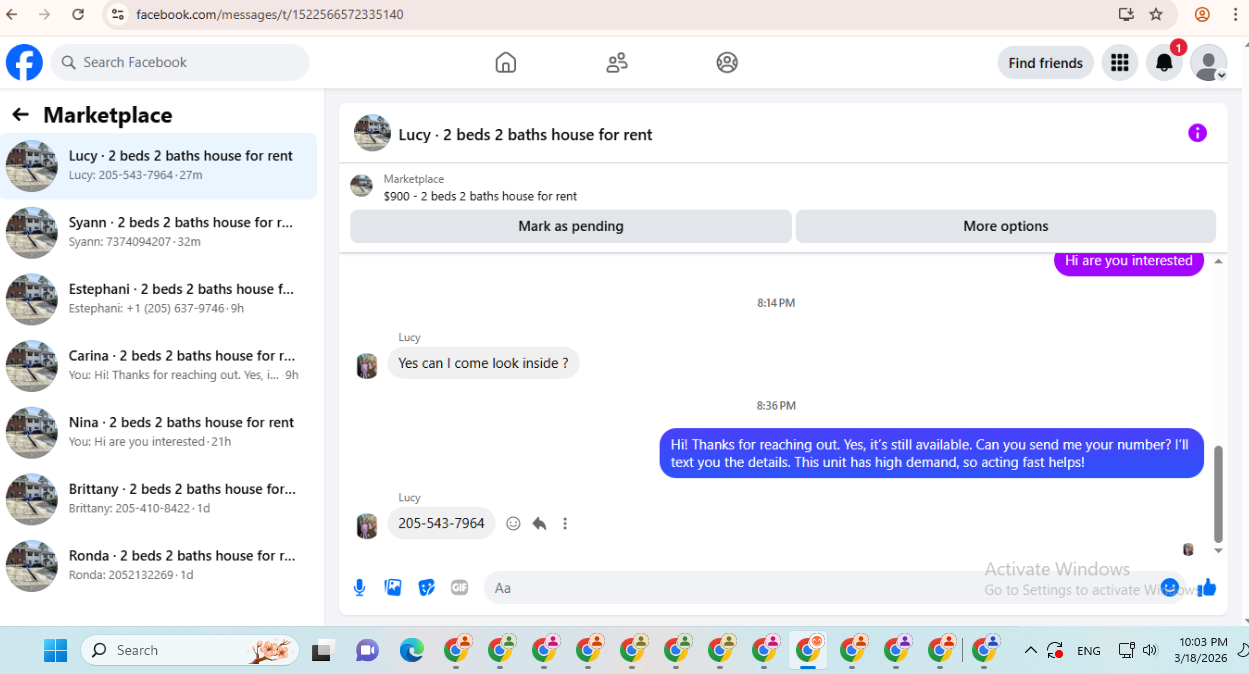Viewport: 1249px width, 674px height.
Task: Choose a GIF icon
Action: 459,587
